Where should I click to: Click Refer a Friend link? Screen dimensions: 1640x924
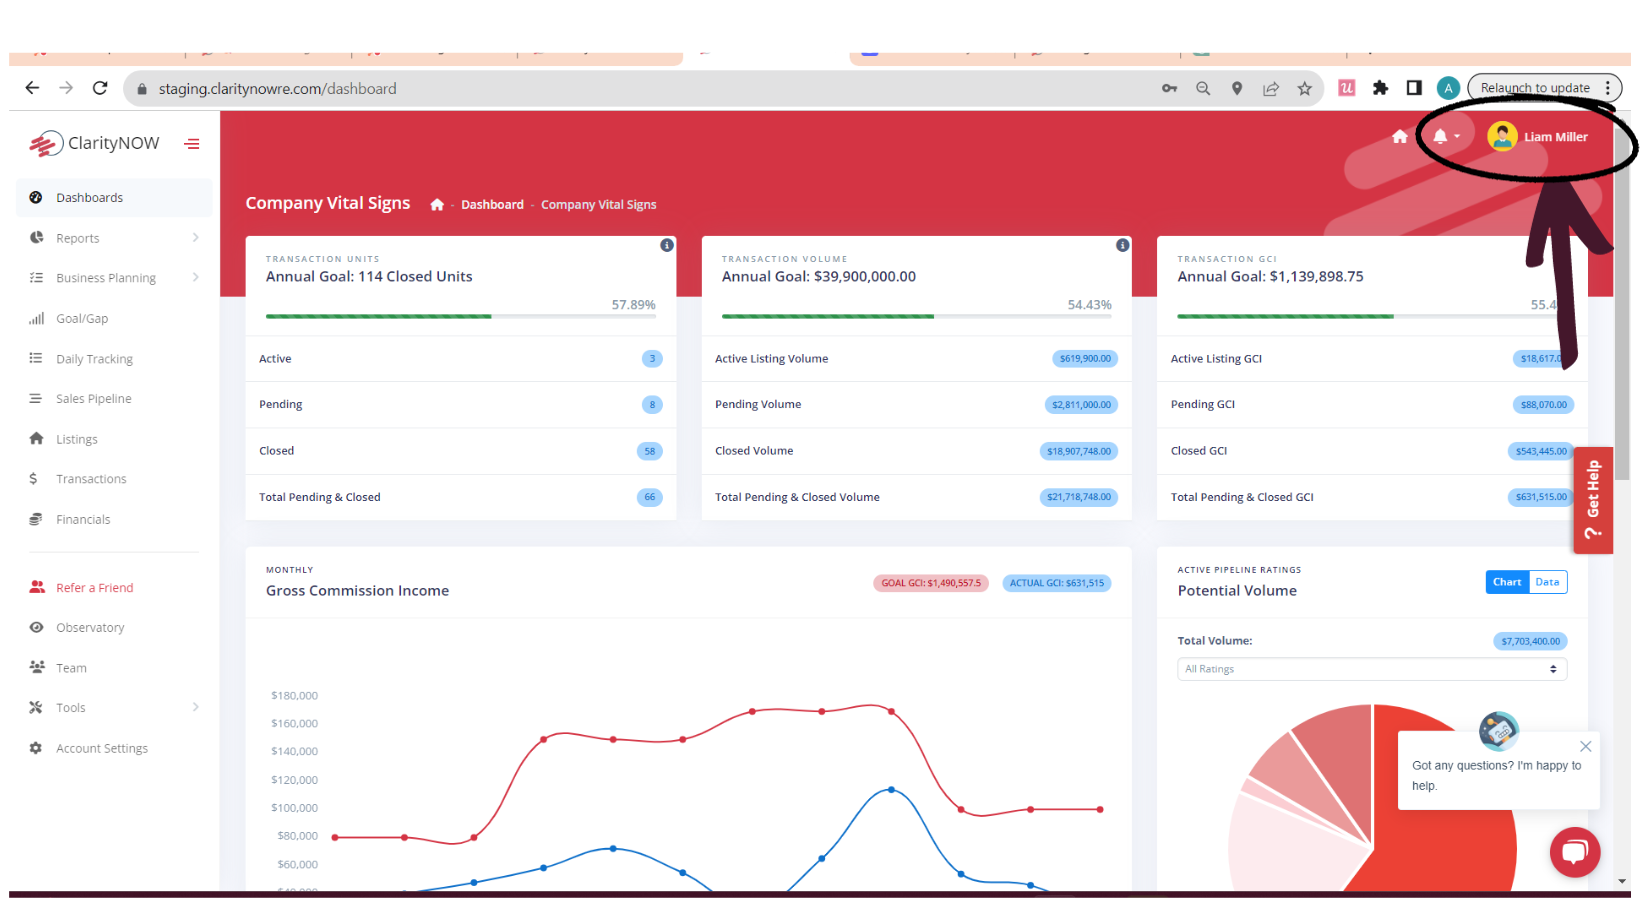94,588
